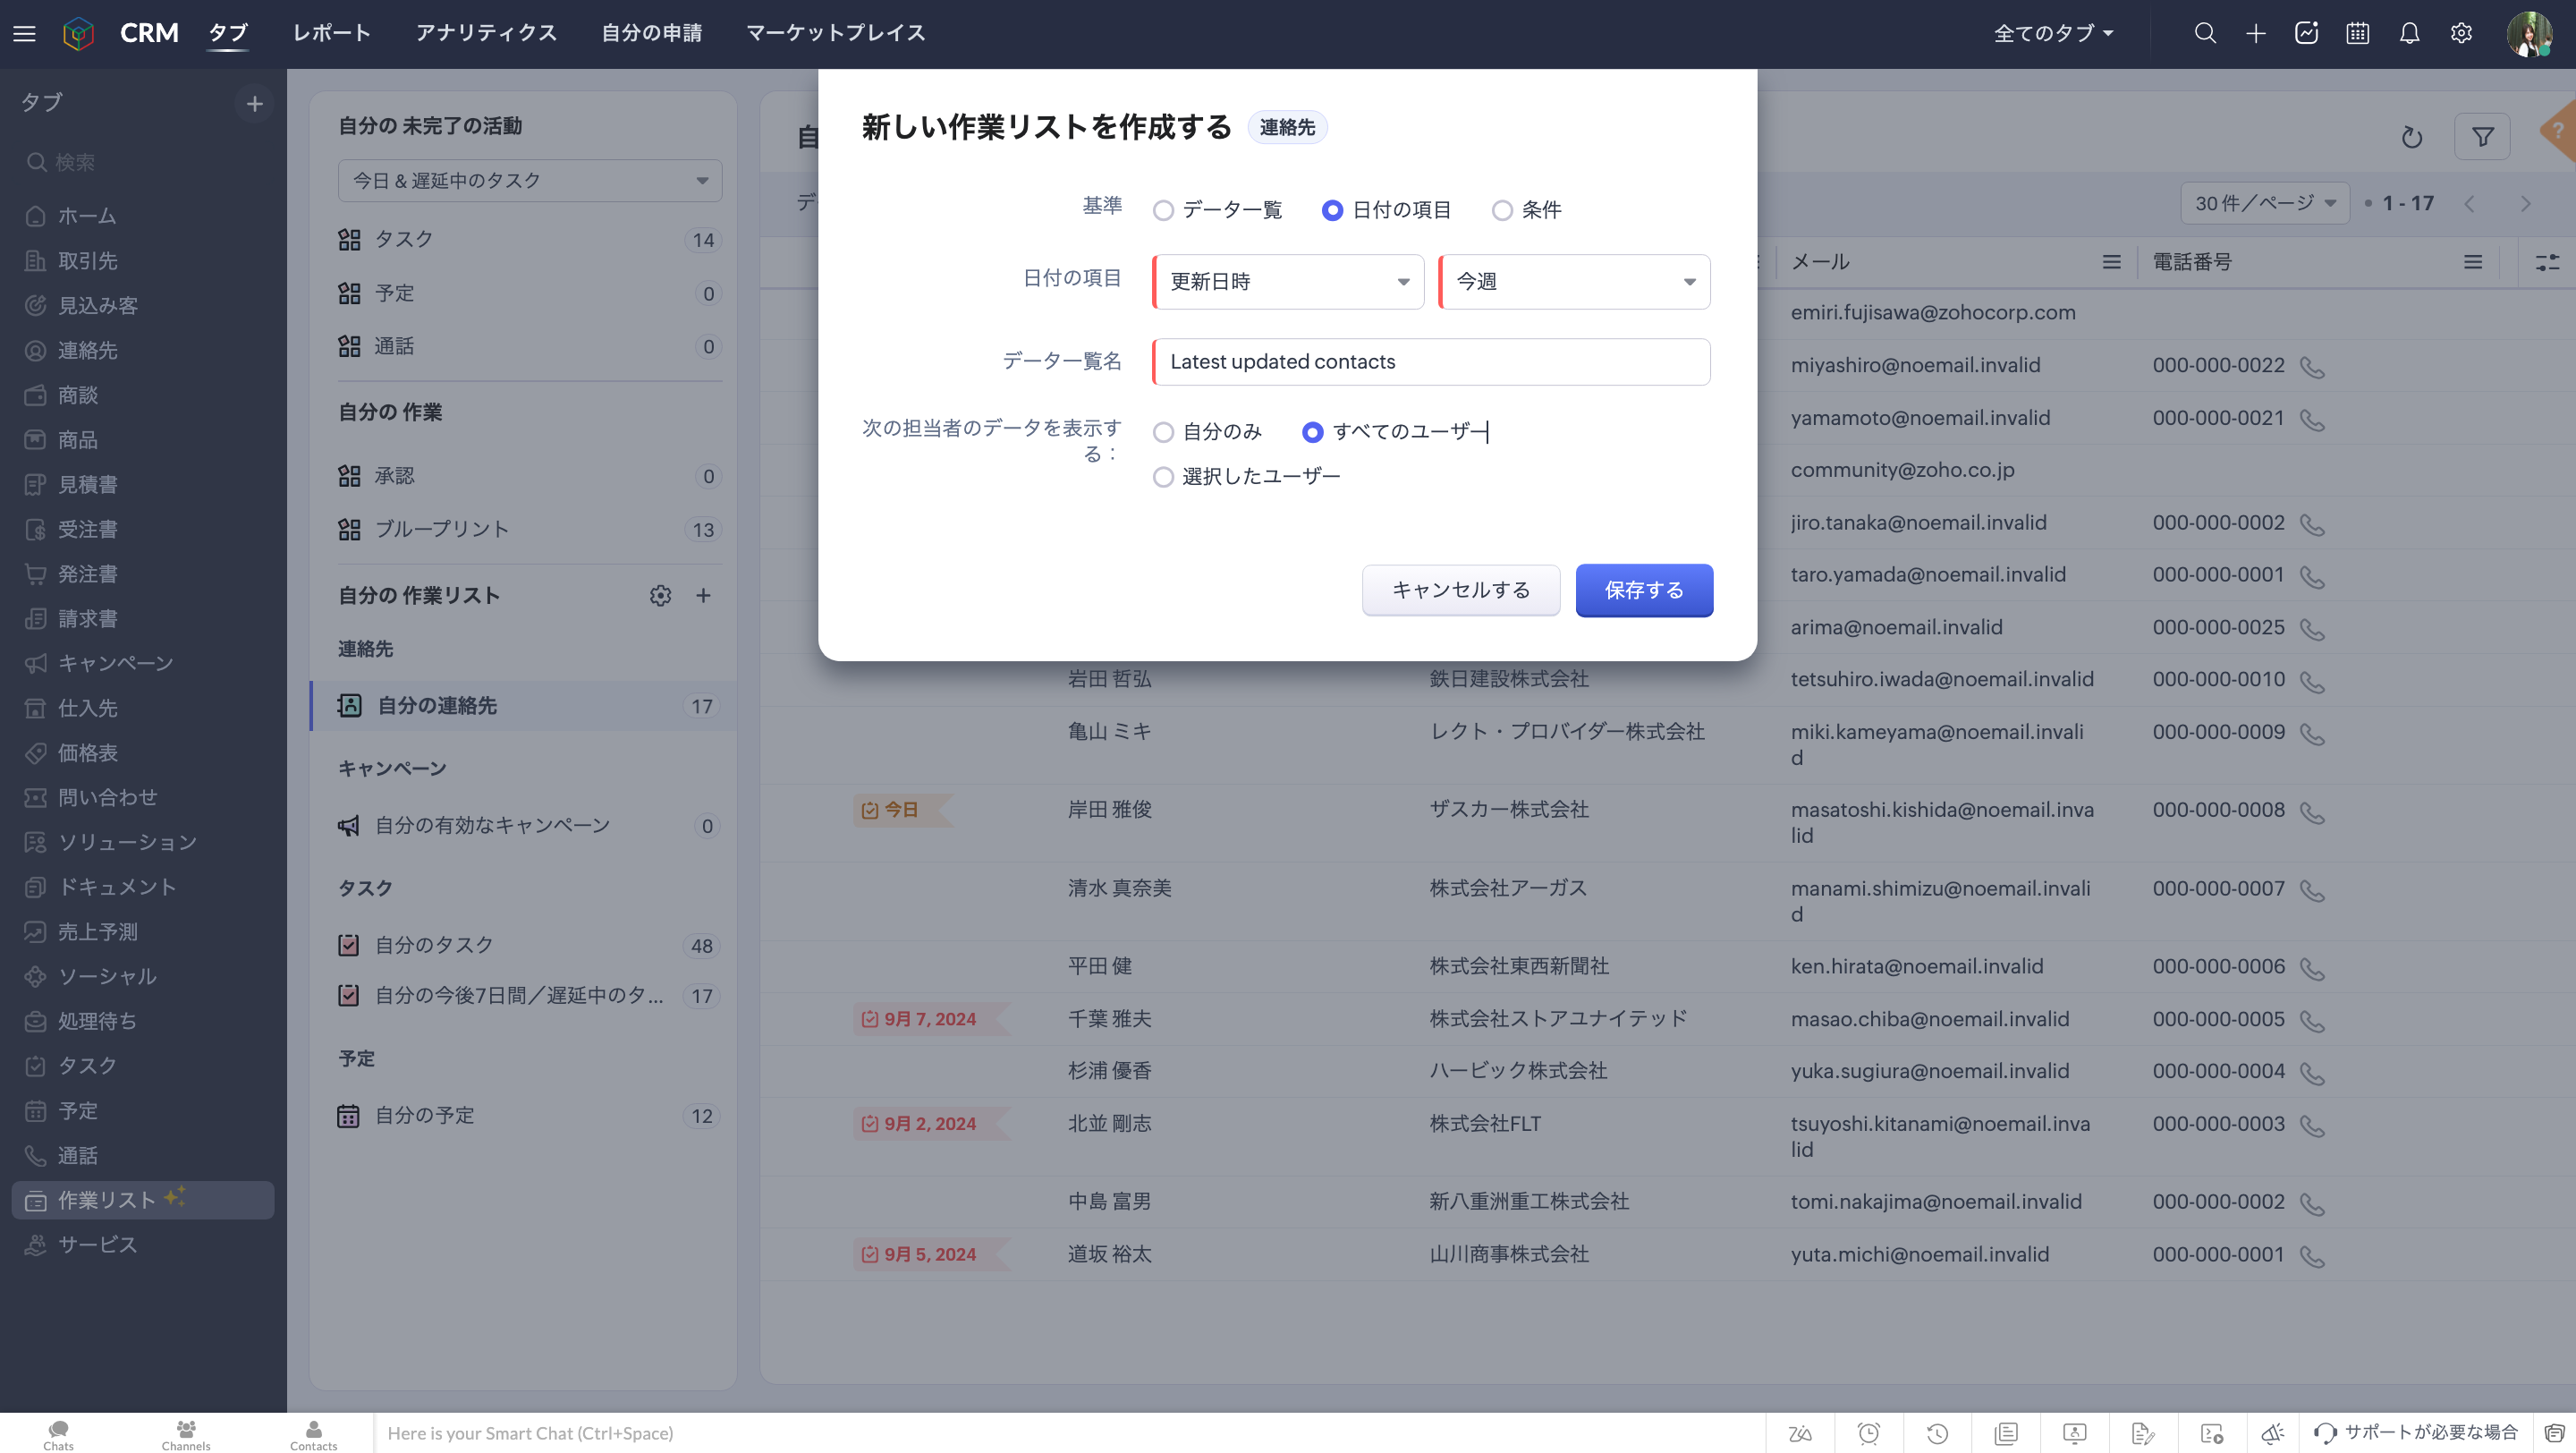Open setup gear icon in top bar
Screen dimensions: 2576x1453
(x=2461, y=33)
